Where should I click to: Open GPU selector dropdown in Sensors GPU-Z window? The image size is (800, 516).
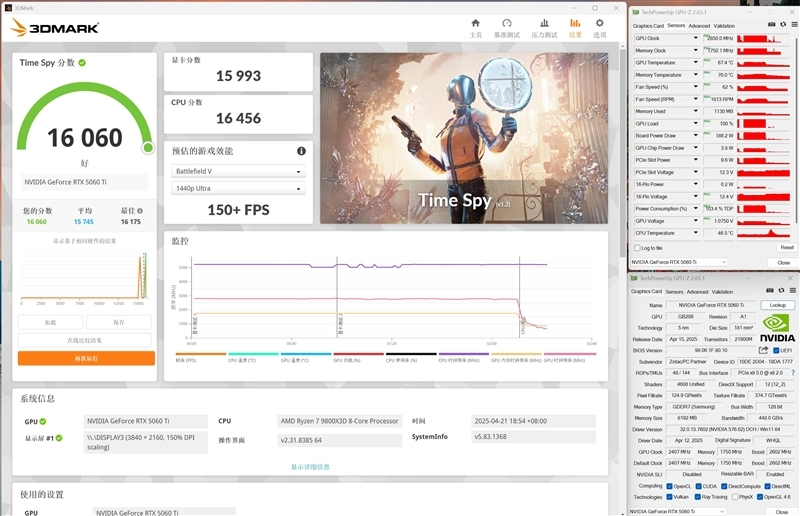coord(679,262)
